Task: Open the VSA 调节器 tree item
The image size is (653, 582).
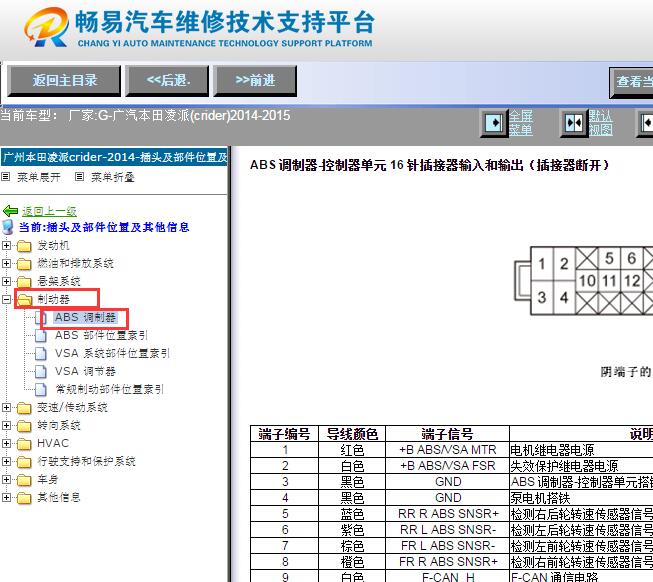Action: click(x=85, y=371)
